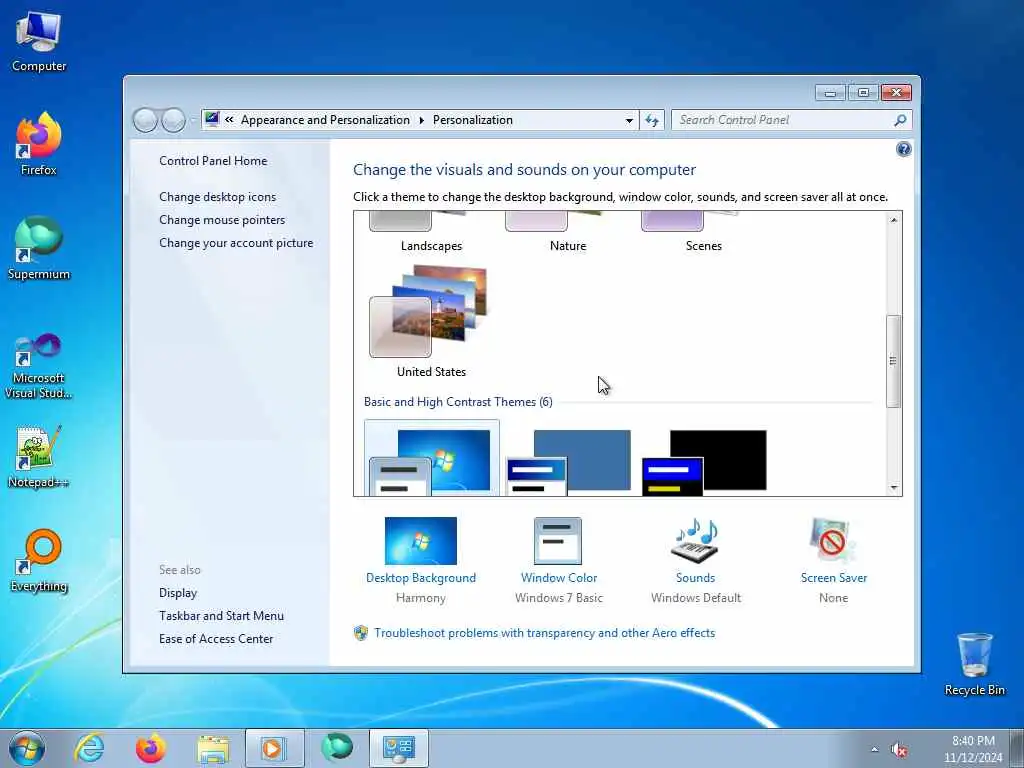The image size is (1024, 768).
Task: Open the Start menu orb
Action: (27, 748)
